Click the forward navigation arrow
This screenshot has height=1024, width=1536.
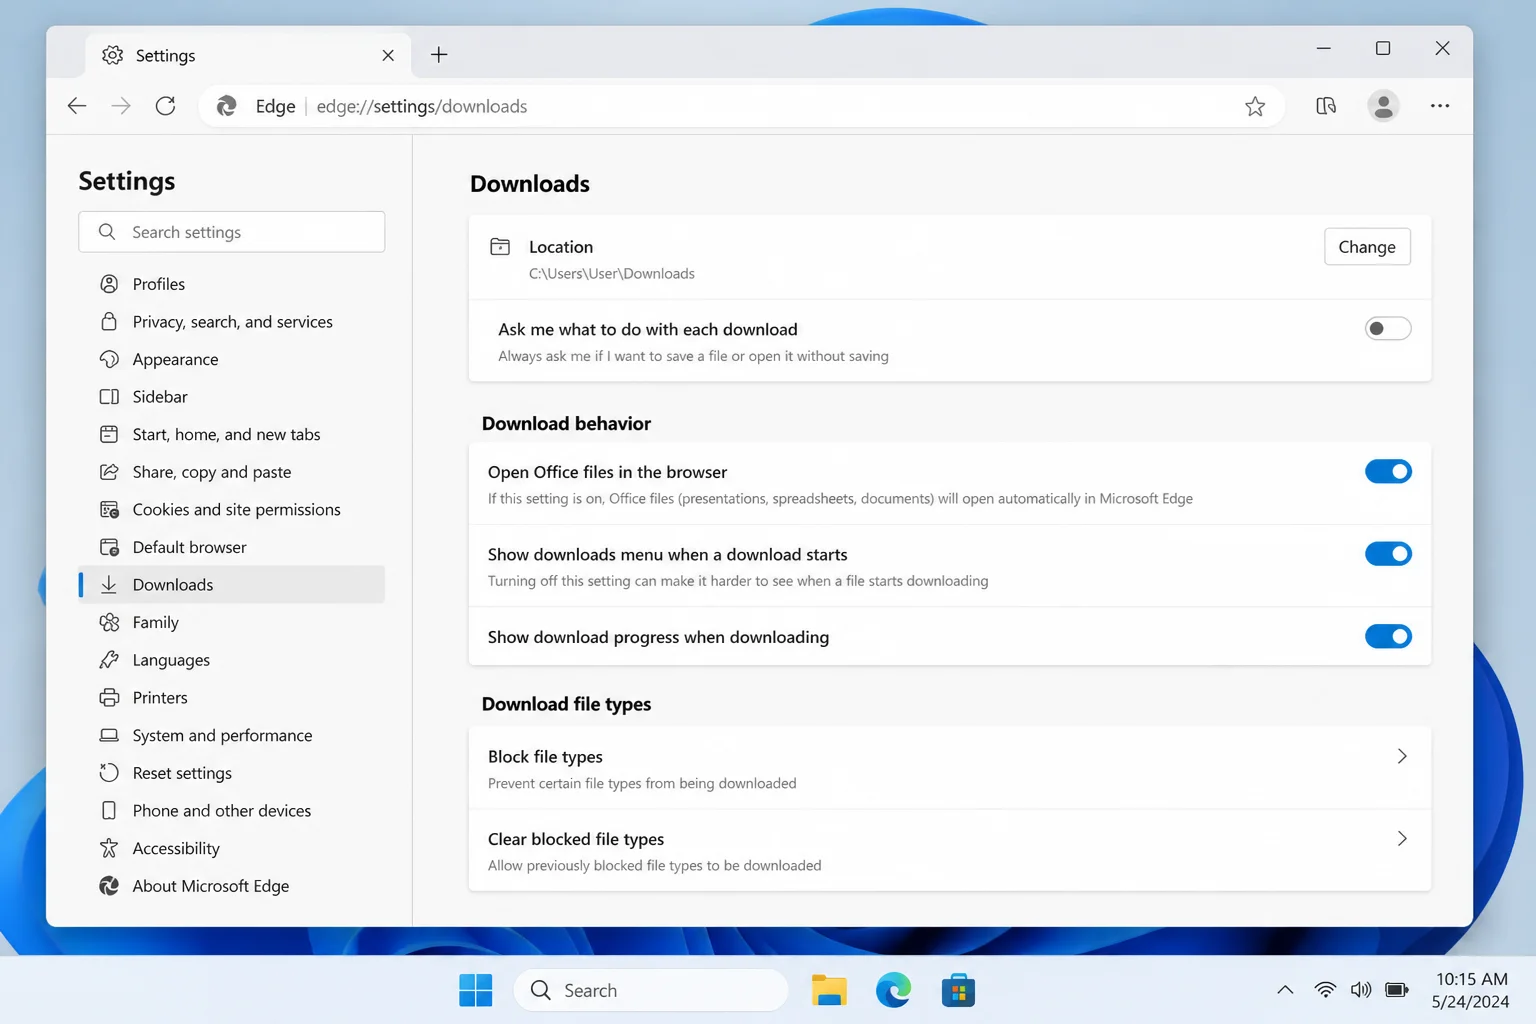pos(121,106)
